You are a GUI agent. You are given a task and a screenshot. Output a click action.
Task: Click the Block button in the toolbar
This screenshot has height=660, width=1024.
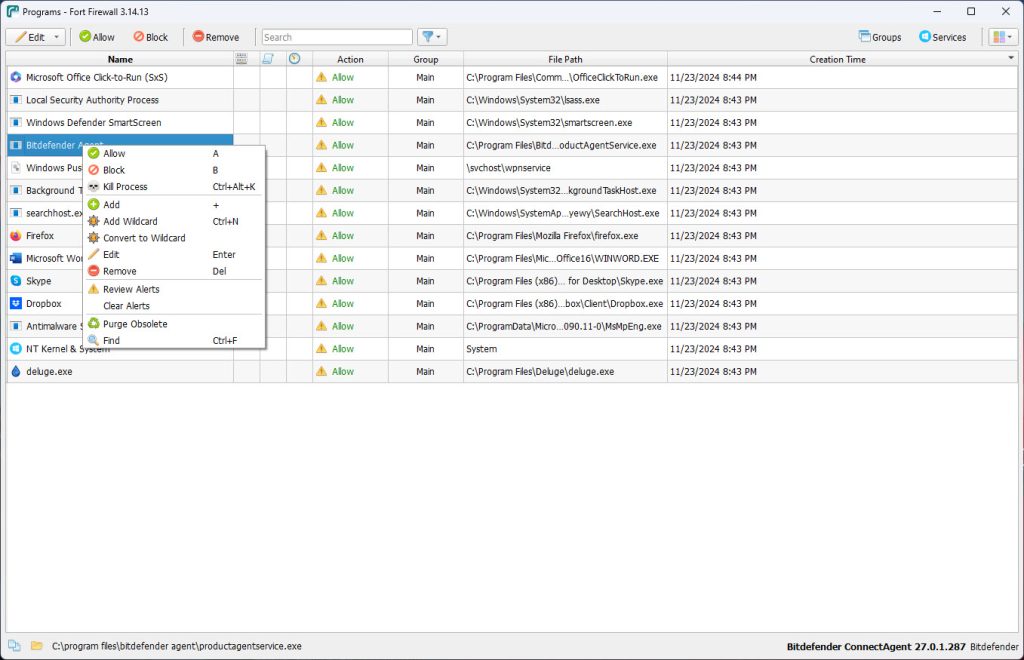pyautogui.click(x=151, y=37)
